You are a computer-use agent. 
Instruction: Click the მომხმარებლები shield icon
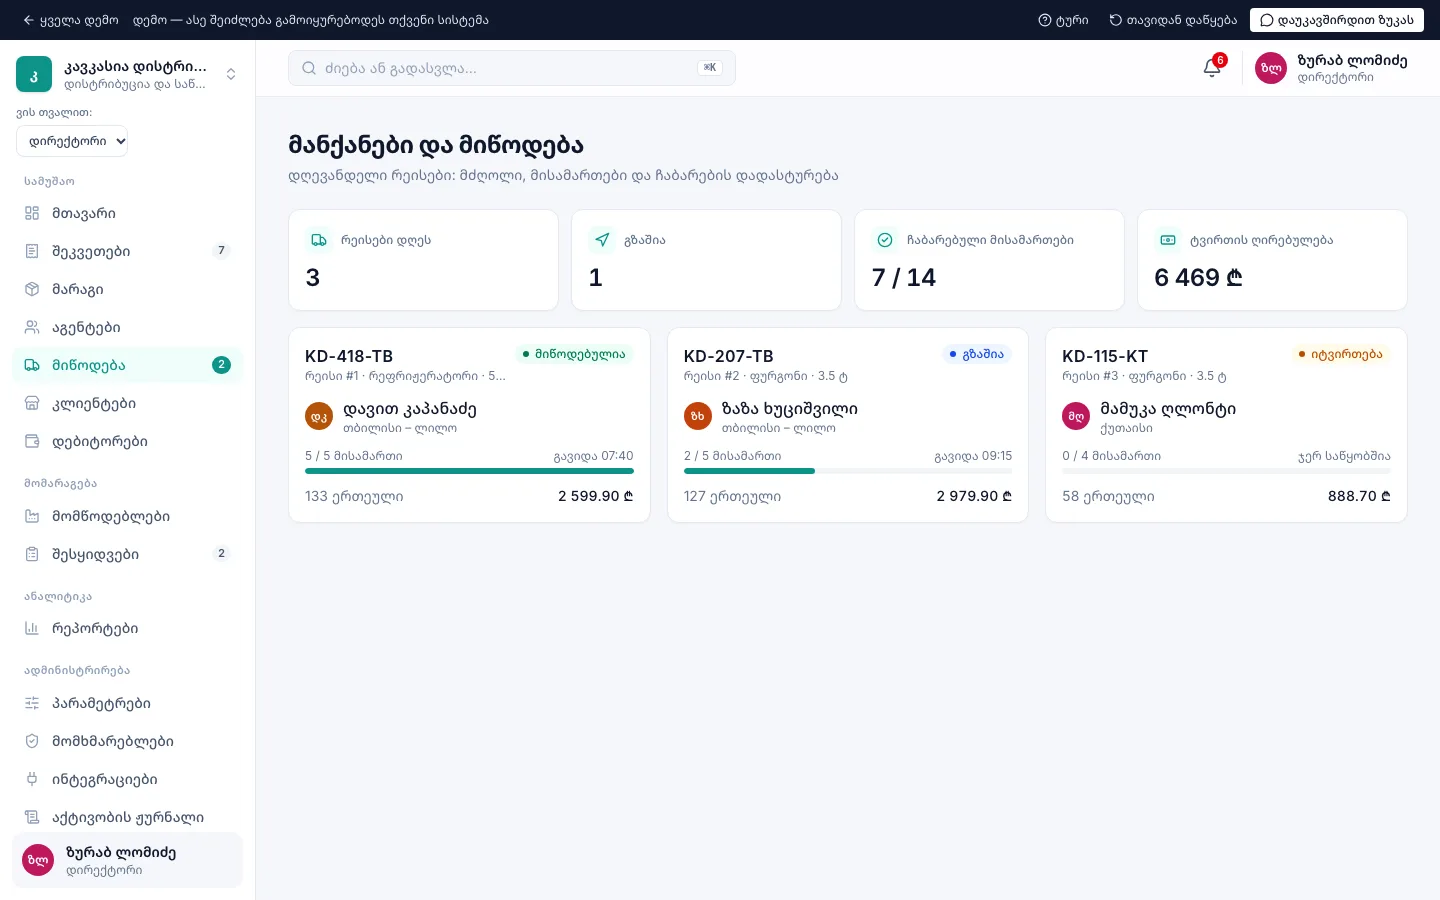coord(32,741)
